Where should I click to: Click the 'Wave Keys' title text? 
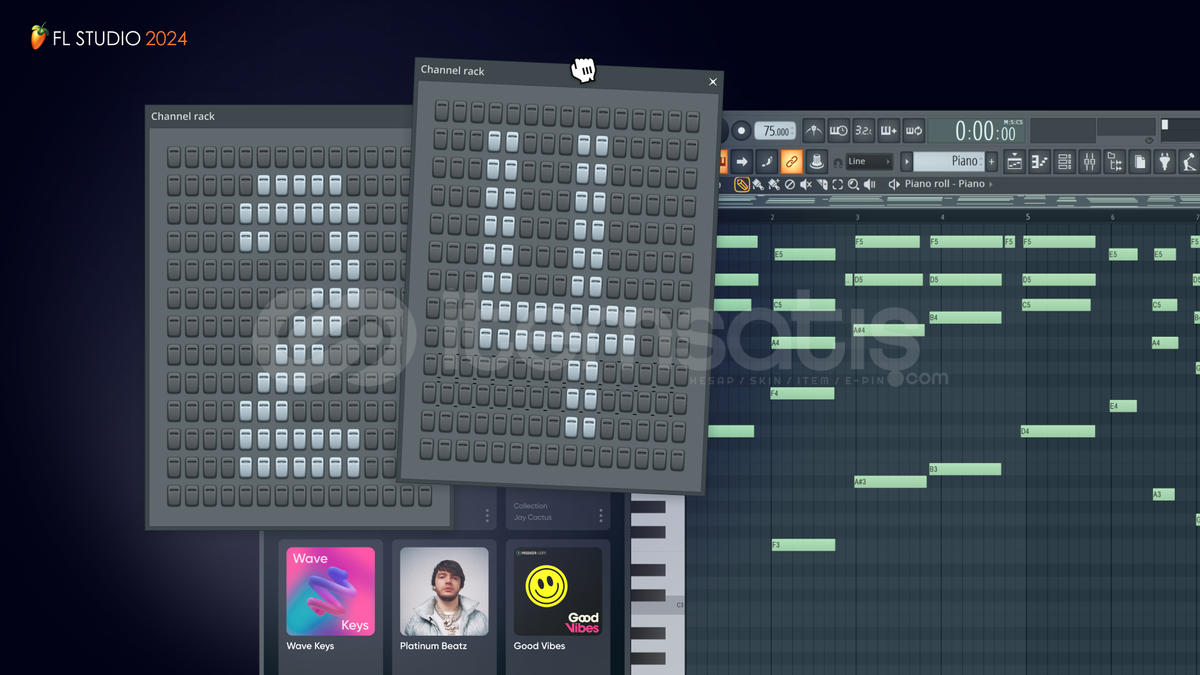310,646
